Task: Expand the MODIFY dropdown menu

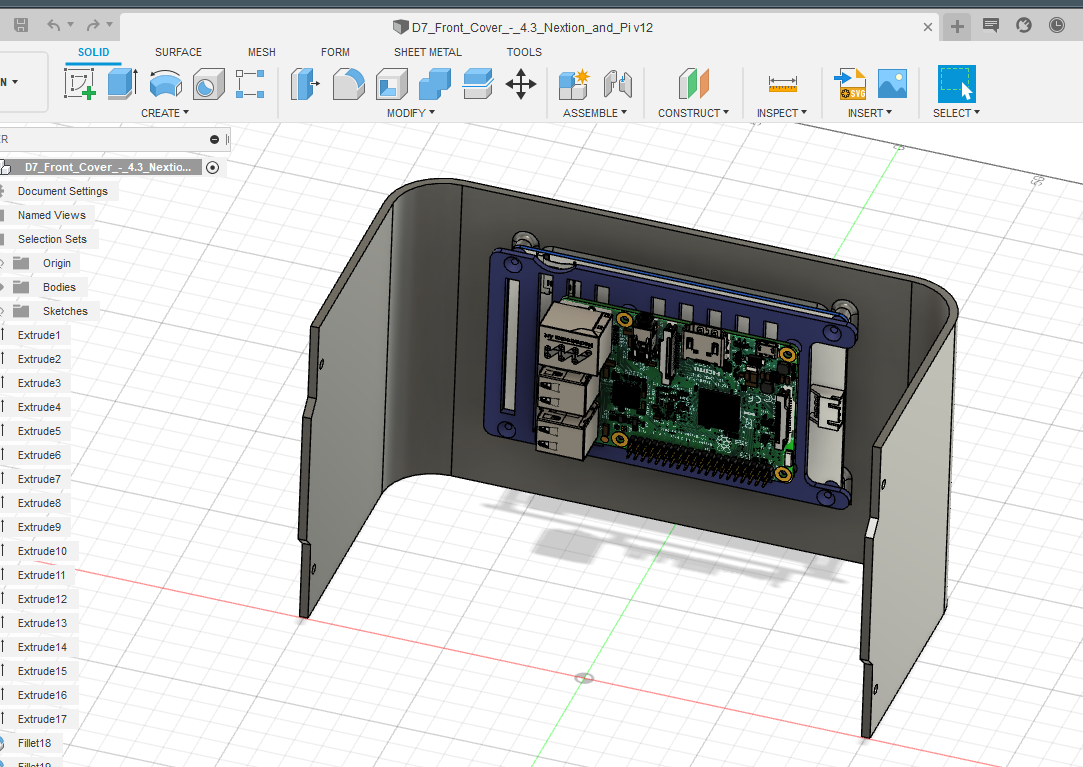Action: coord(411,113)
